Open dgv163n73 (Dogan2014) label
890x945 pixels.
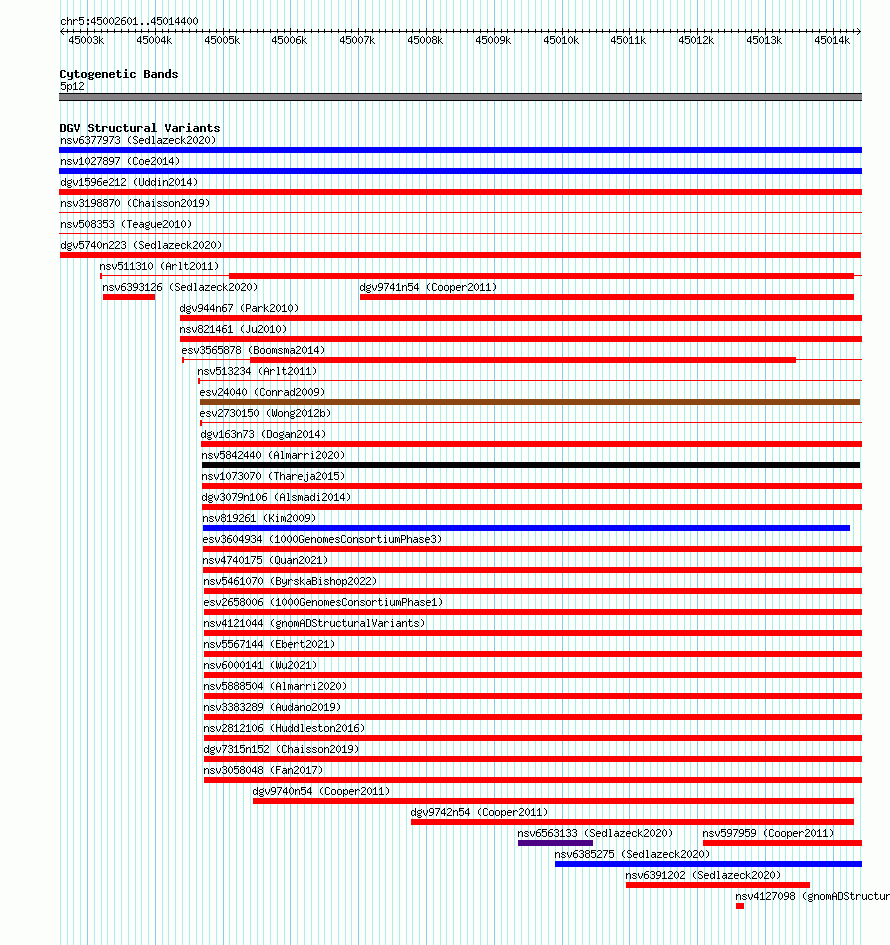point(263,435)
